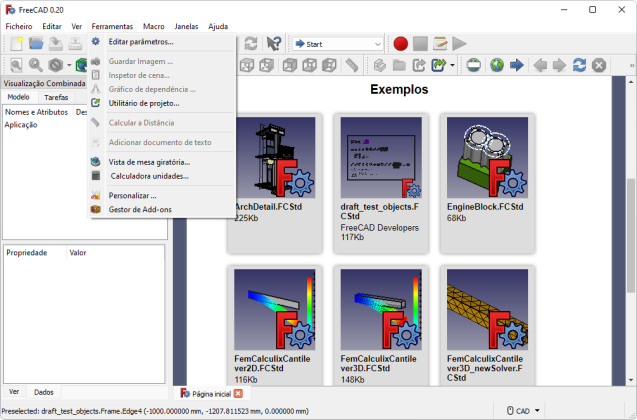Select Calculadora unidades menu entry
The image size is (637, 420).
click(162, 176)
